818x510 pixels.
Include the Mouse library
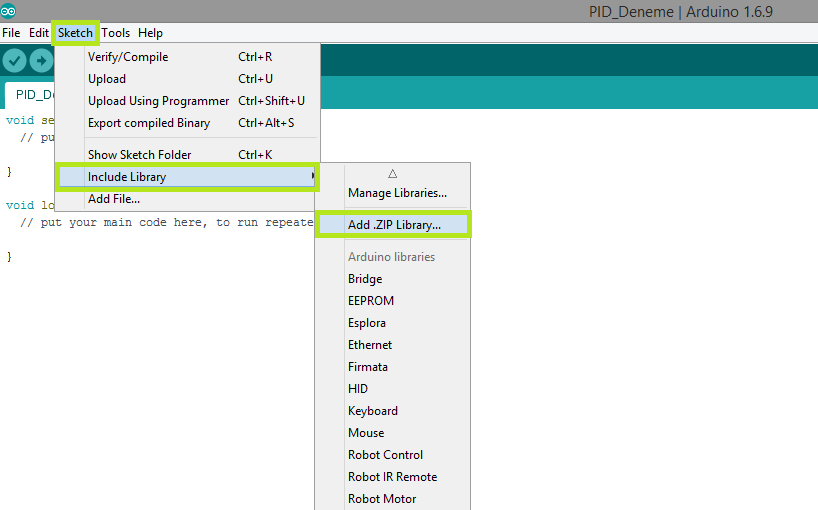[x=393, y=433]
